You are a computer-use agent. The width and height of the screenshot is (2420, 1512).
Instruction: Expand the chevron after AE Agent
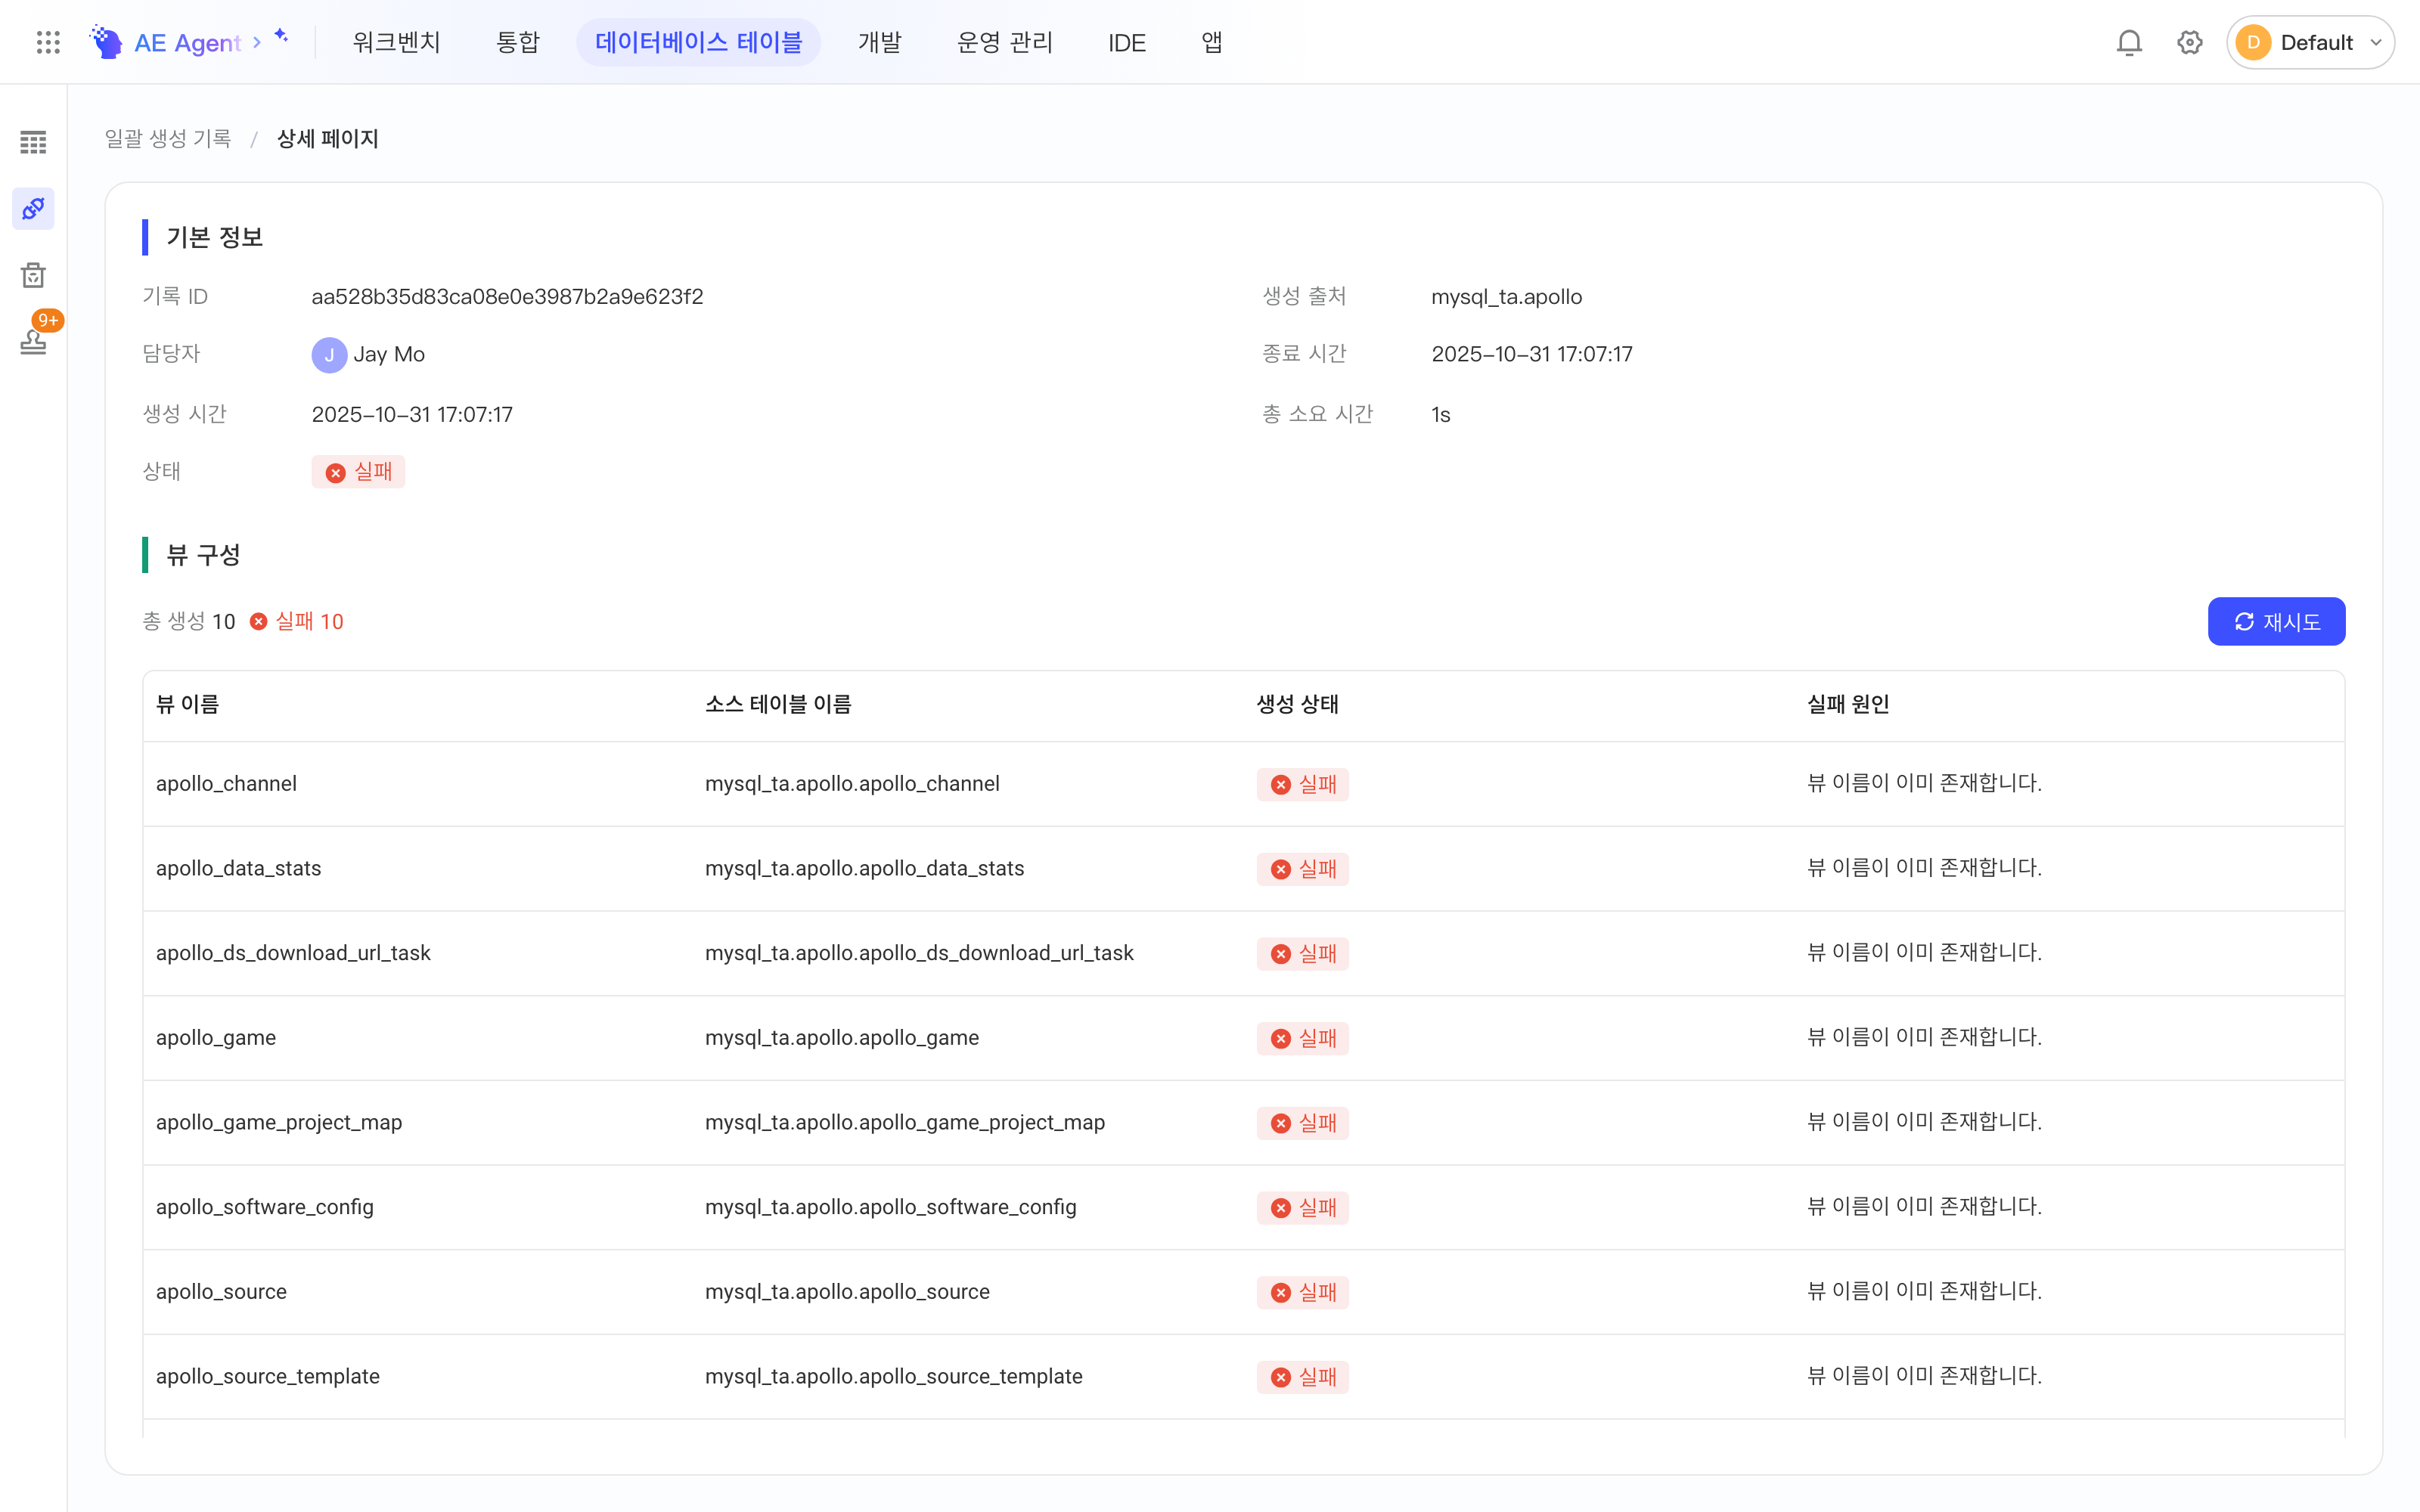point(257,42)
